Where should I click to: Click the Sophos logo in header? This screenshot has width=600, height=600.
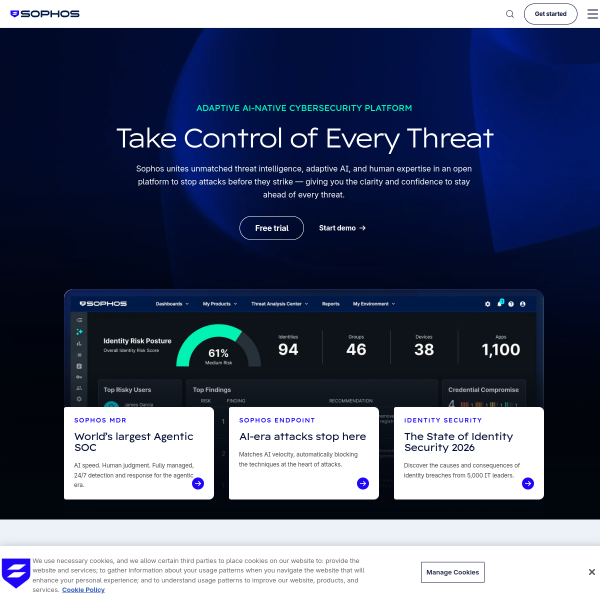[x=45, y=14]
